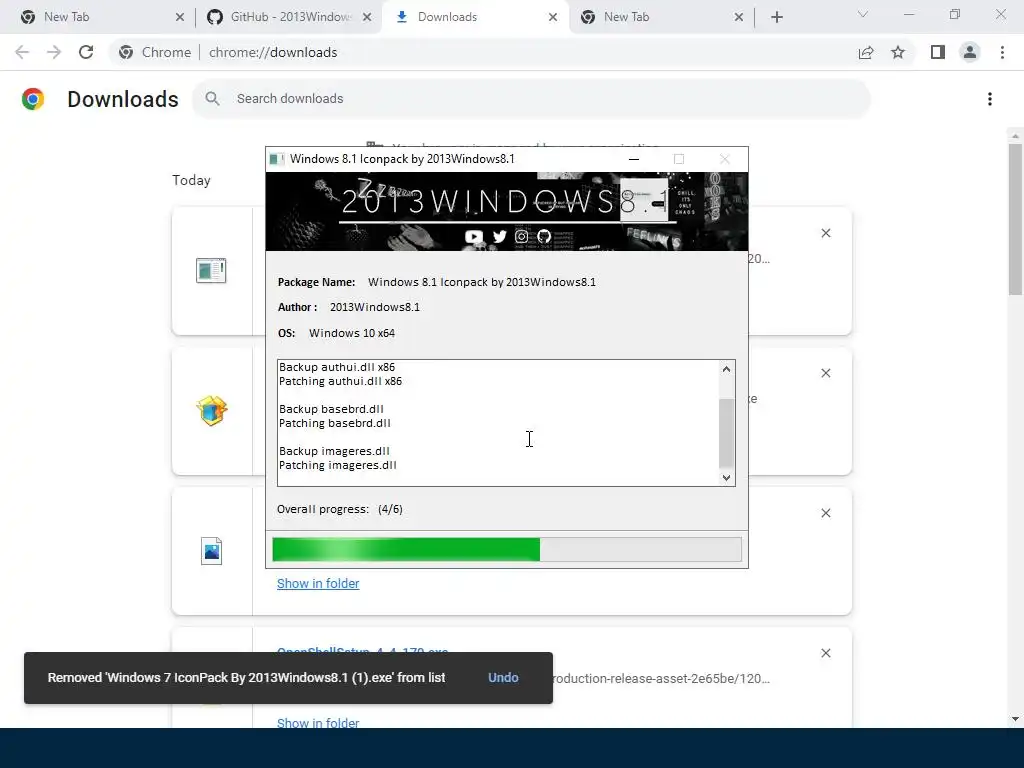Minimize the Iconpack installer window
Screen dimensions: 1024x768
[633, 159]
